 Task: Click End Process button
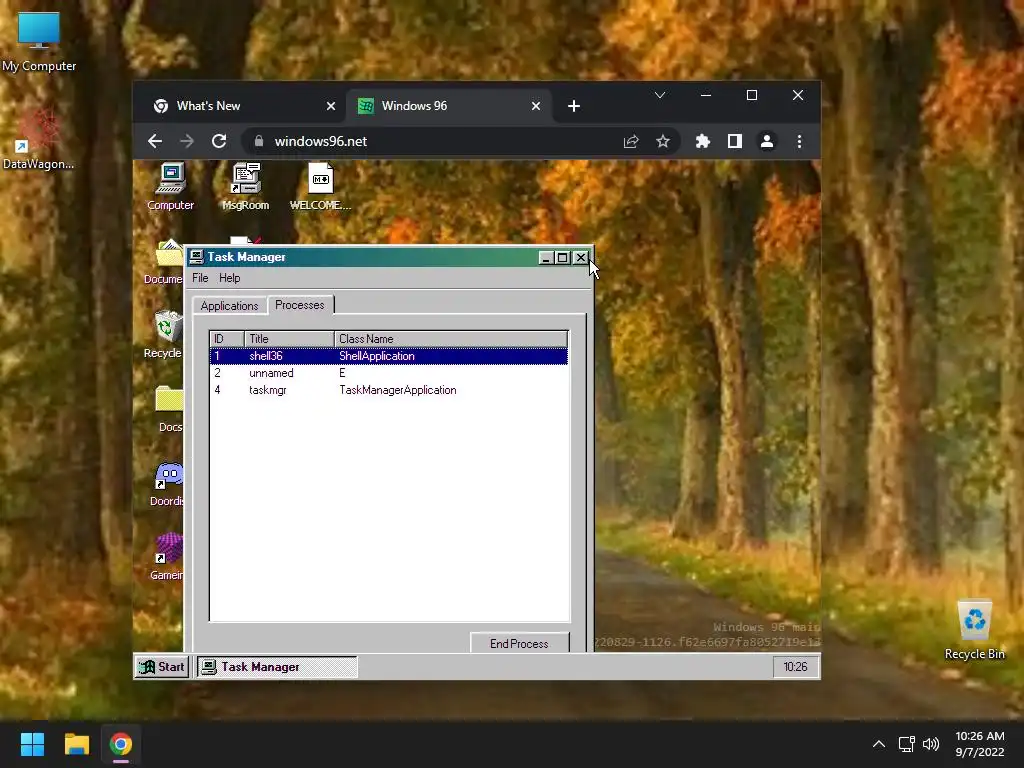[x=519, y=643]
